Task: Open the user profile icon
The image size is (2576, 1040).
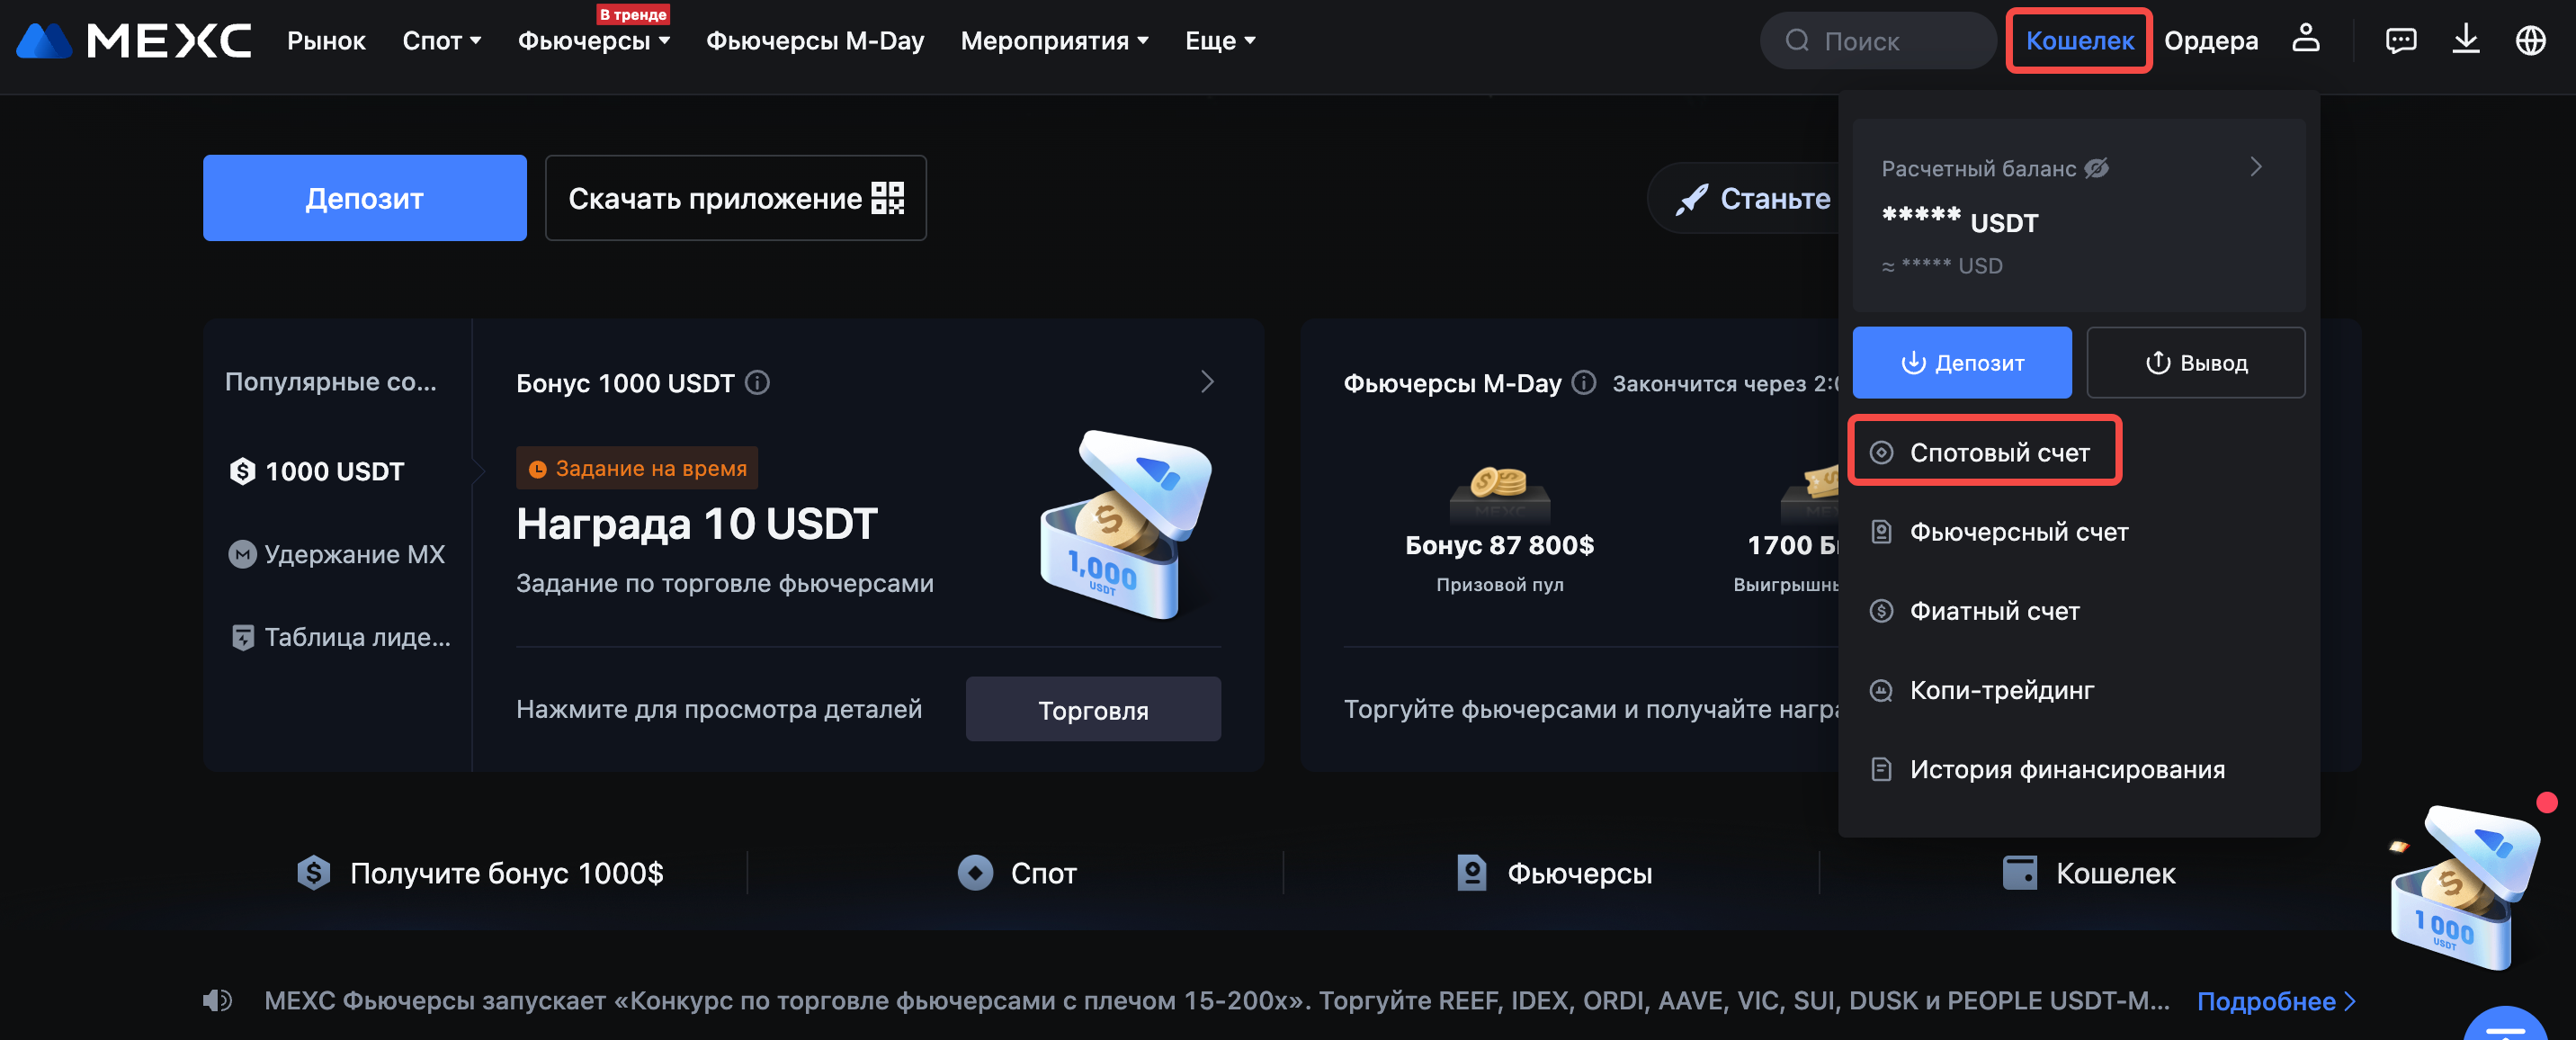Action: click(2306, 39)
